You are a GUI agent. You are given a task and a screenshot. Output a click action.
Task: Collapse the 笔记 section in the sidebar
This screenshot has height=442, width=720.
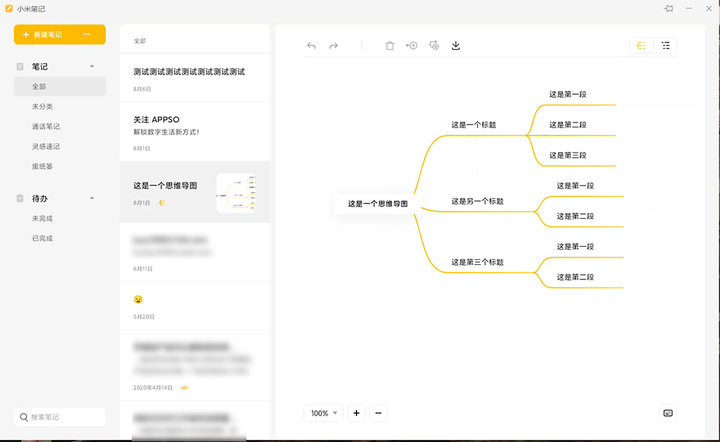click(x=93, y=67)
